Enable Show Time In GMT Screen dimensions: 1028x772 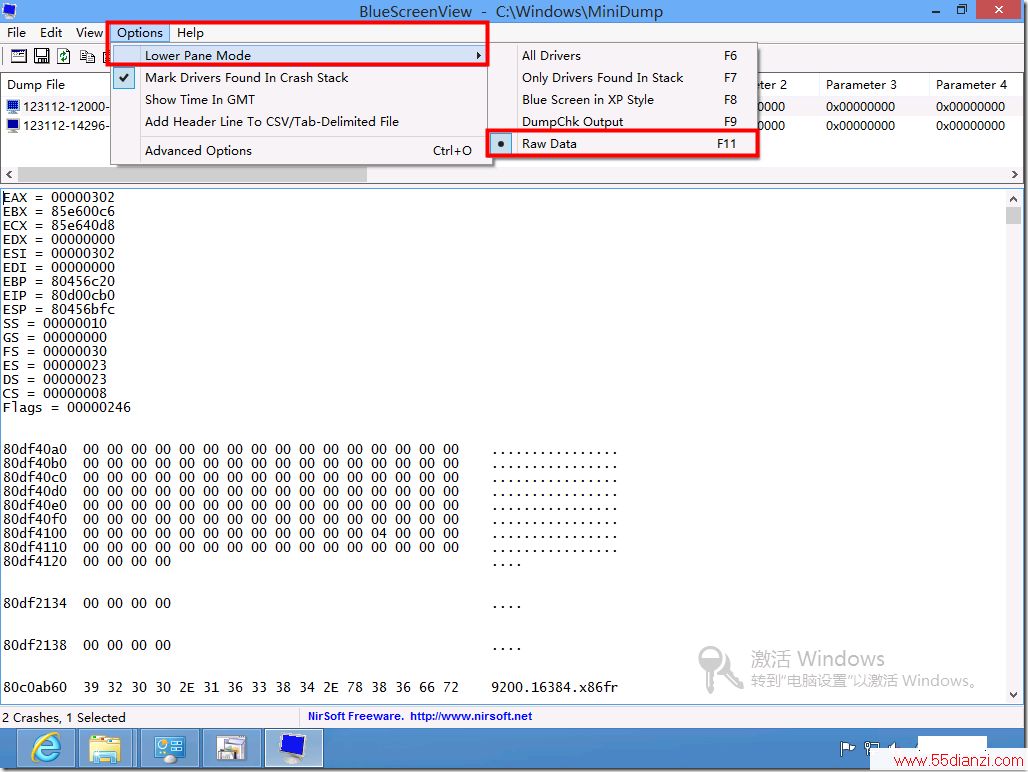(302, 100)
